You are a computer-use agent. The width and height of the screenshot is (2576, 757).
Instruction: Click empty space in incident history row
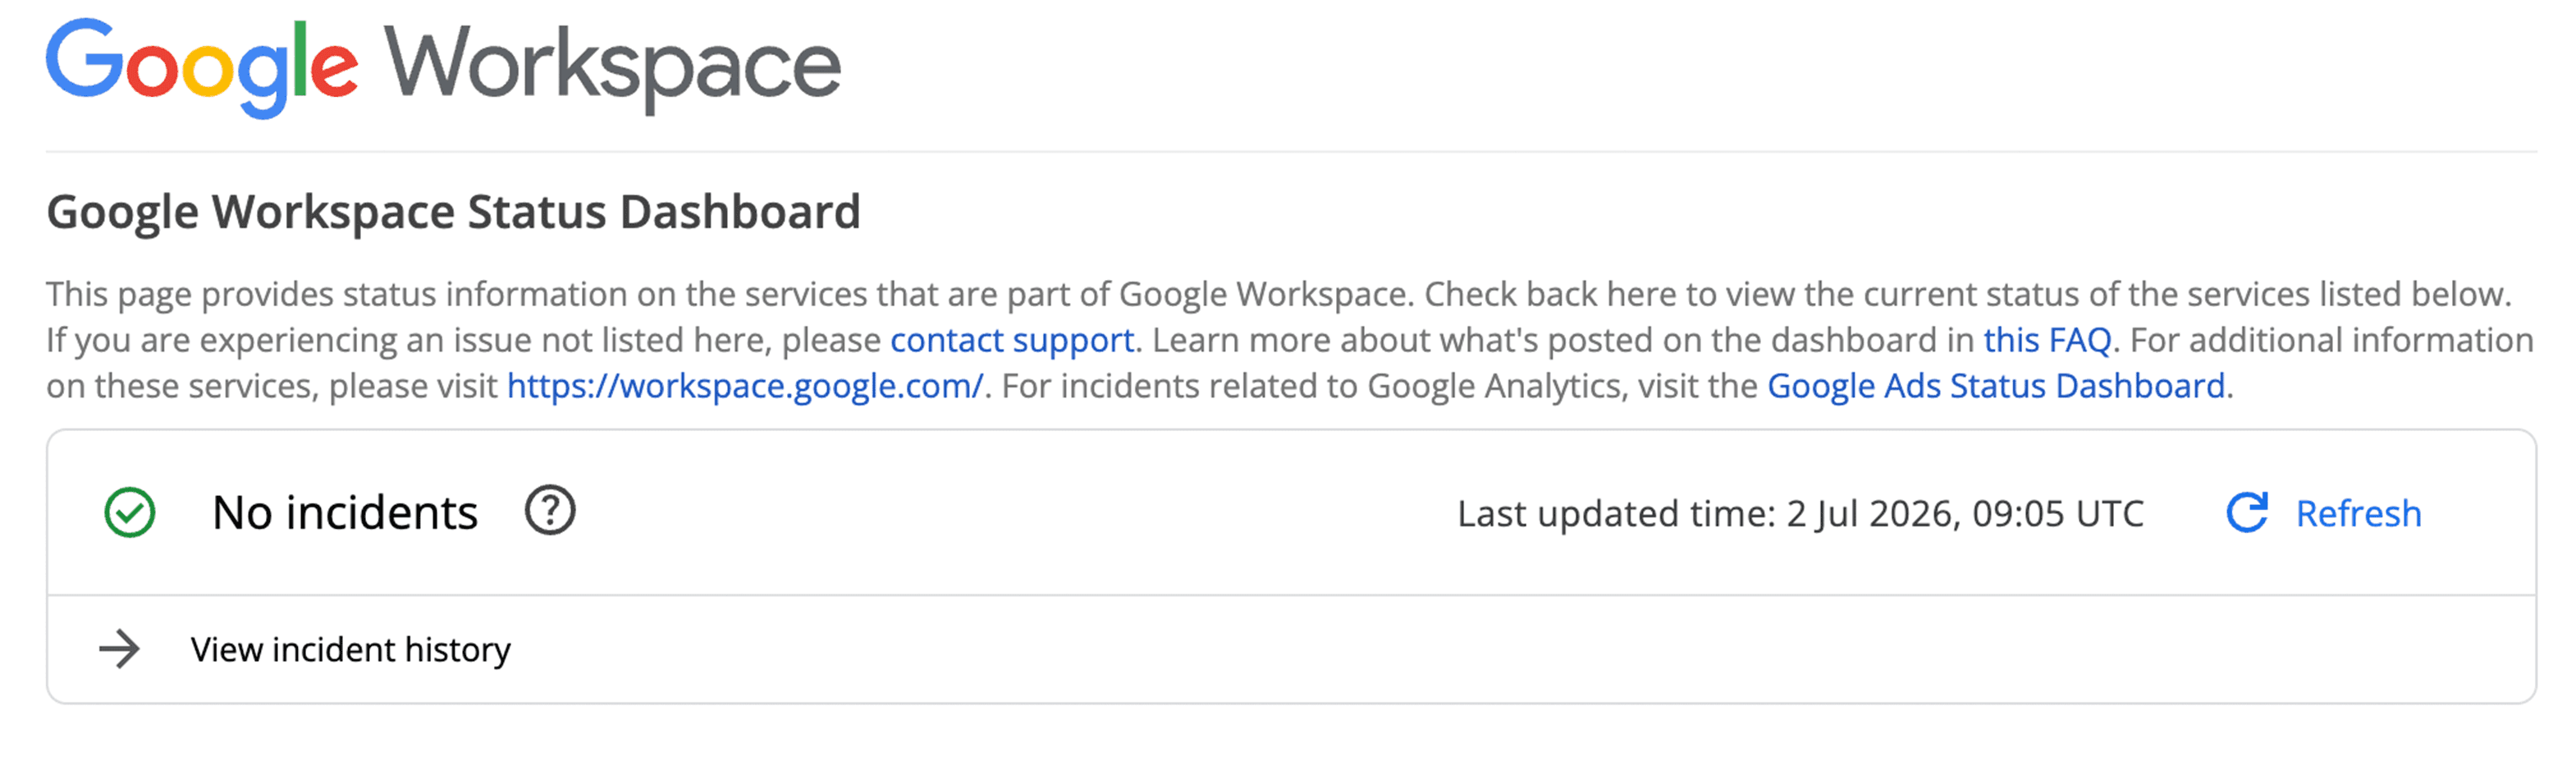[x=1500, y=650]
